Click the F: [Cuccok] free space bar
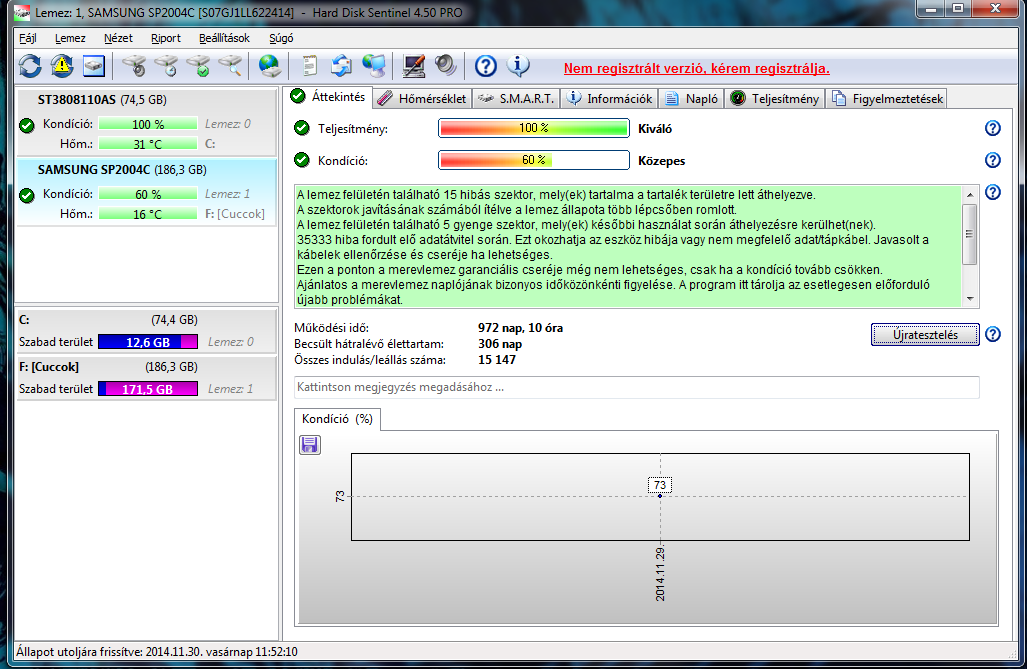This screenshot has width=1027, height=669. pyautogui.click(x=148, y=389)
